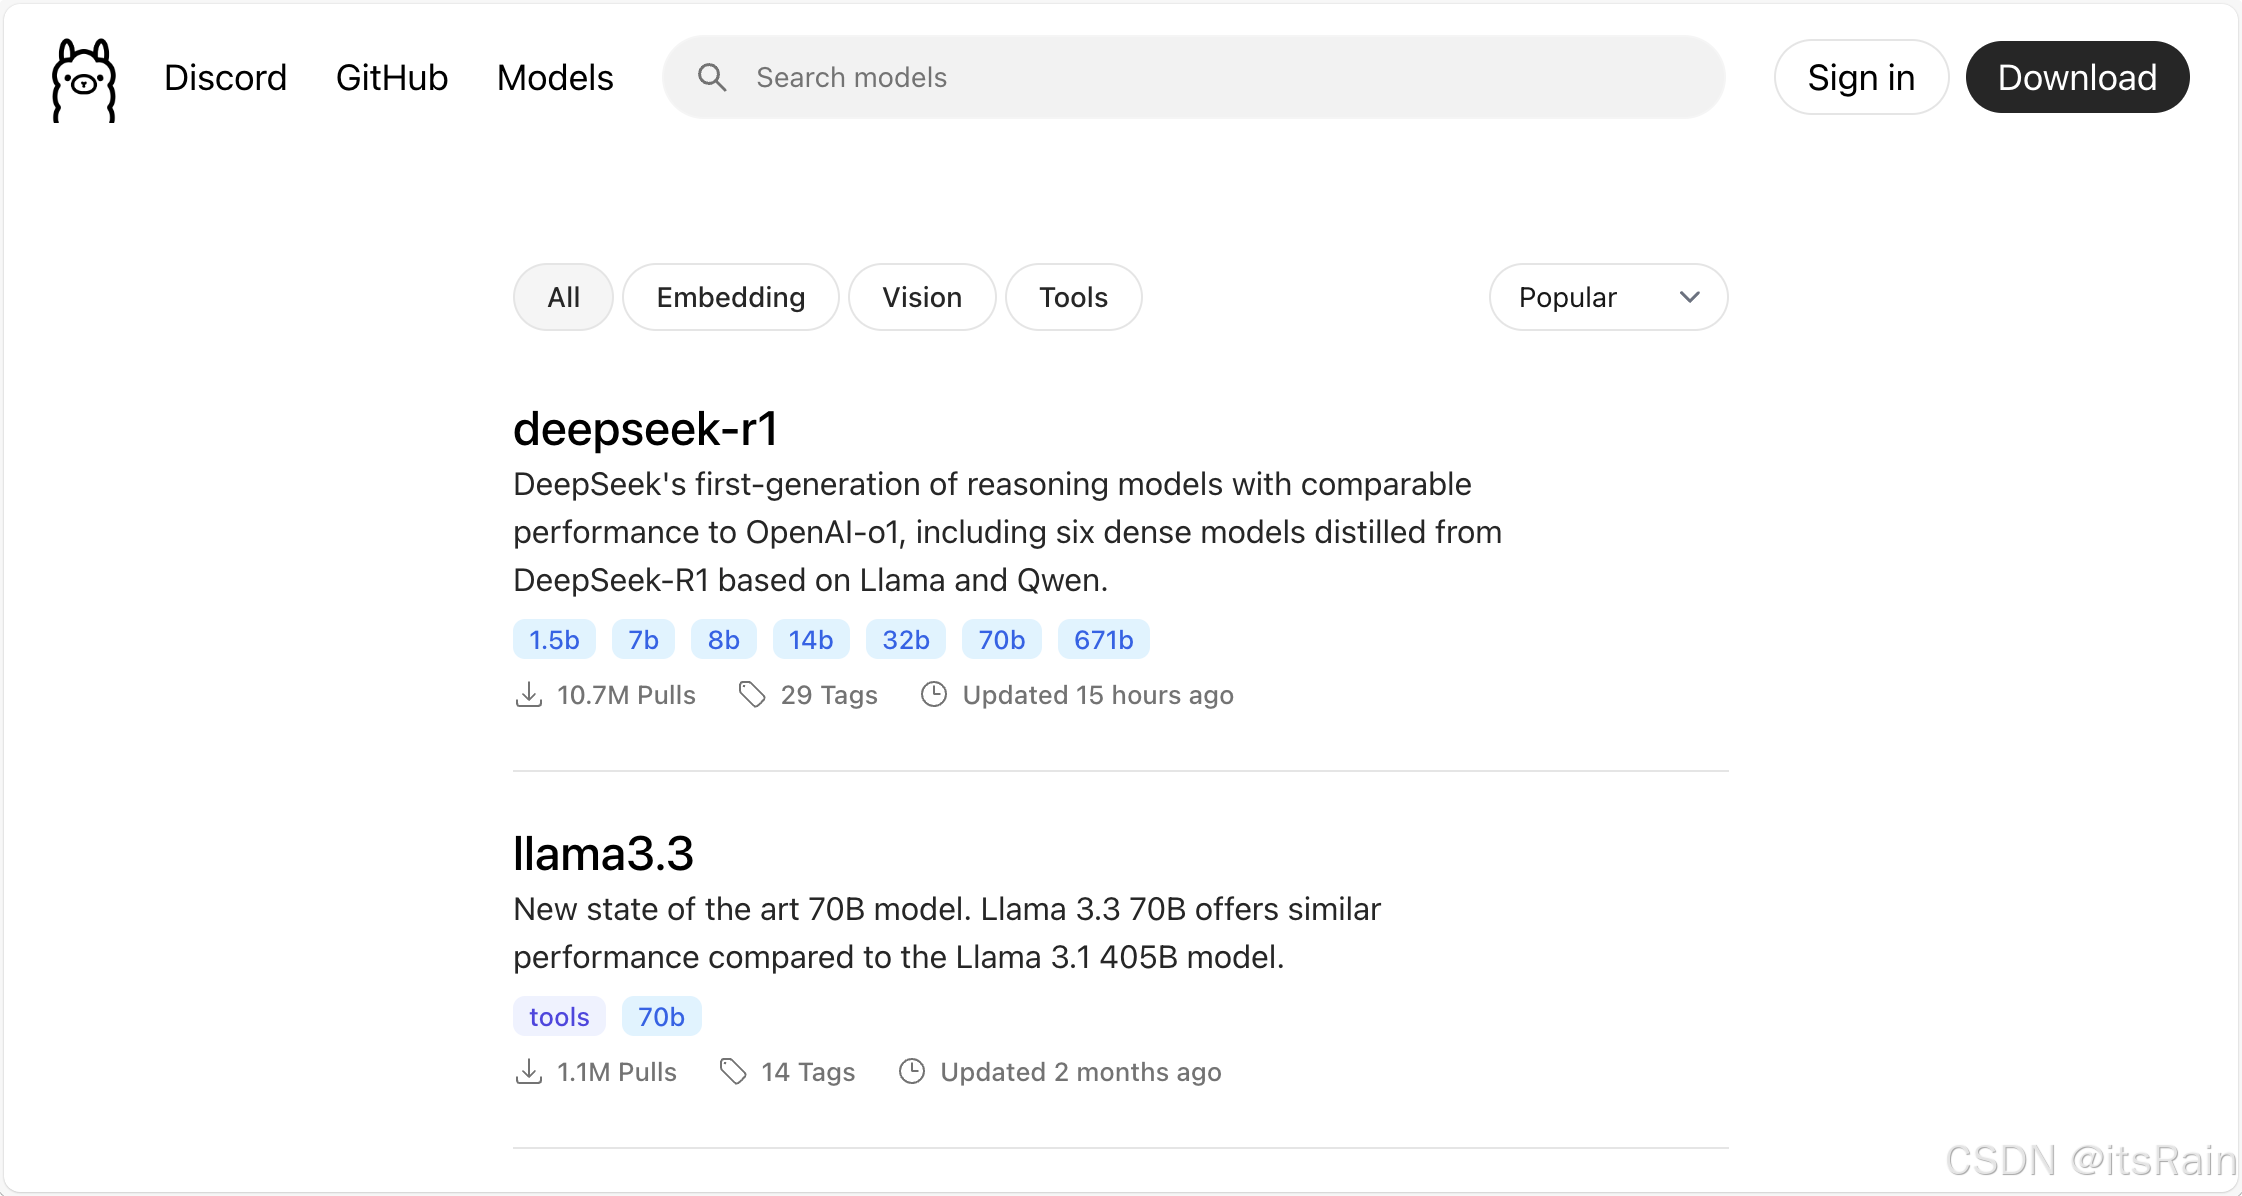Viewport: 2242px width, 1196px height.
Task: Click the tag icon beside 29 Tags
Action: tap(752, 694)
